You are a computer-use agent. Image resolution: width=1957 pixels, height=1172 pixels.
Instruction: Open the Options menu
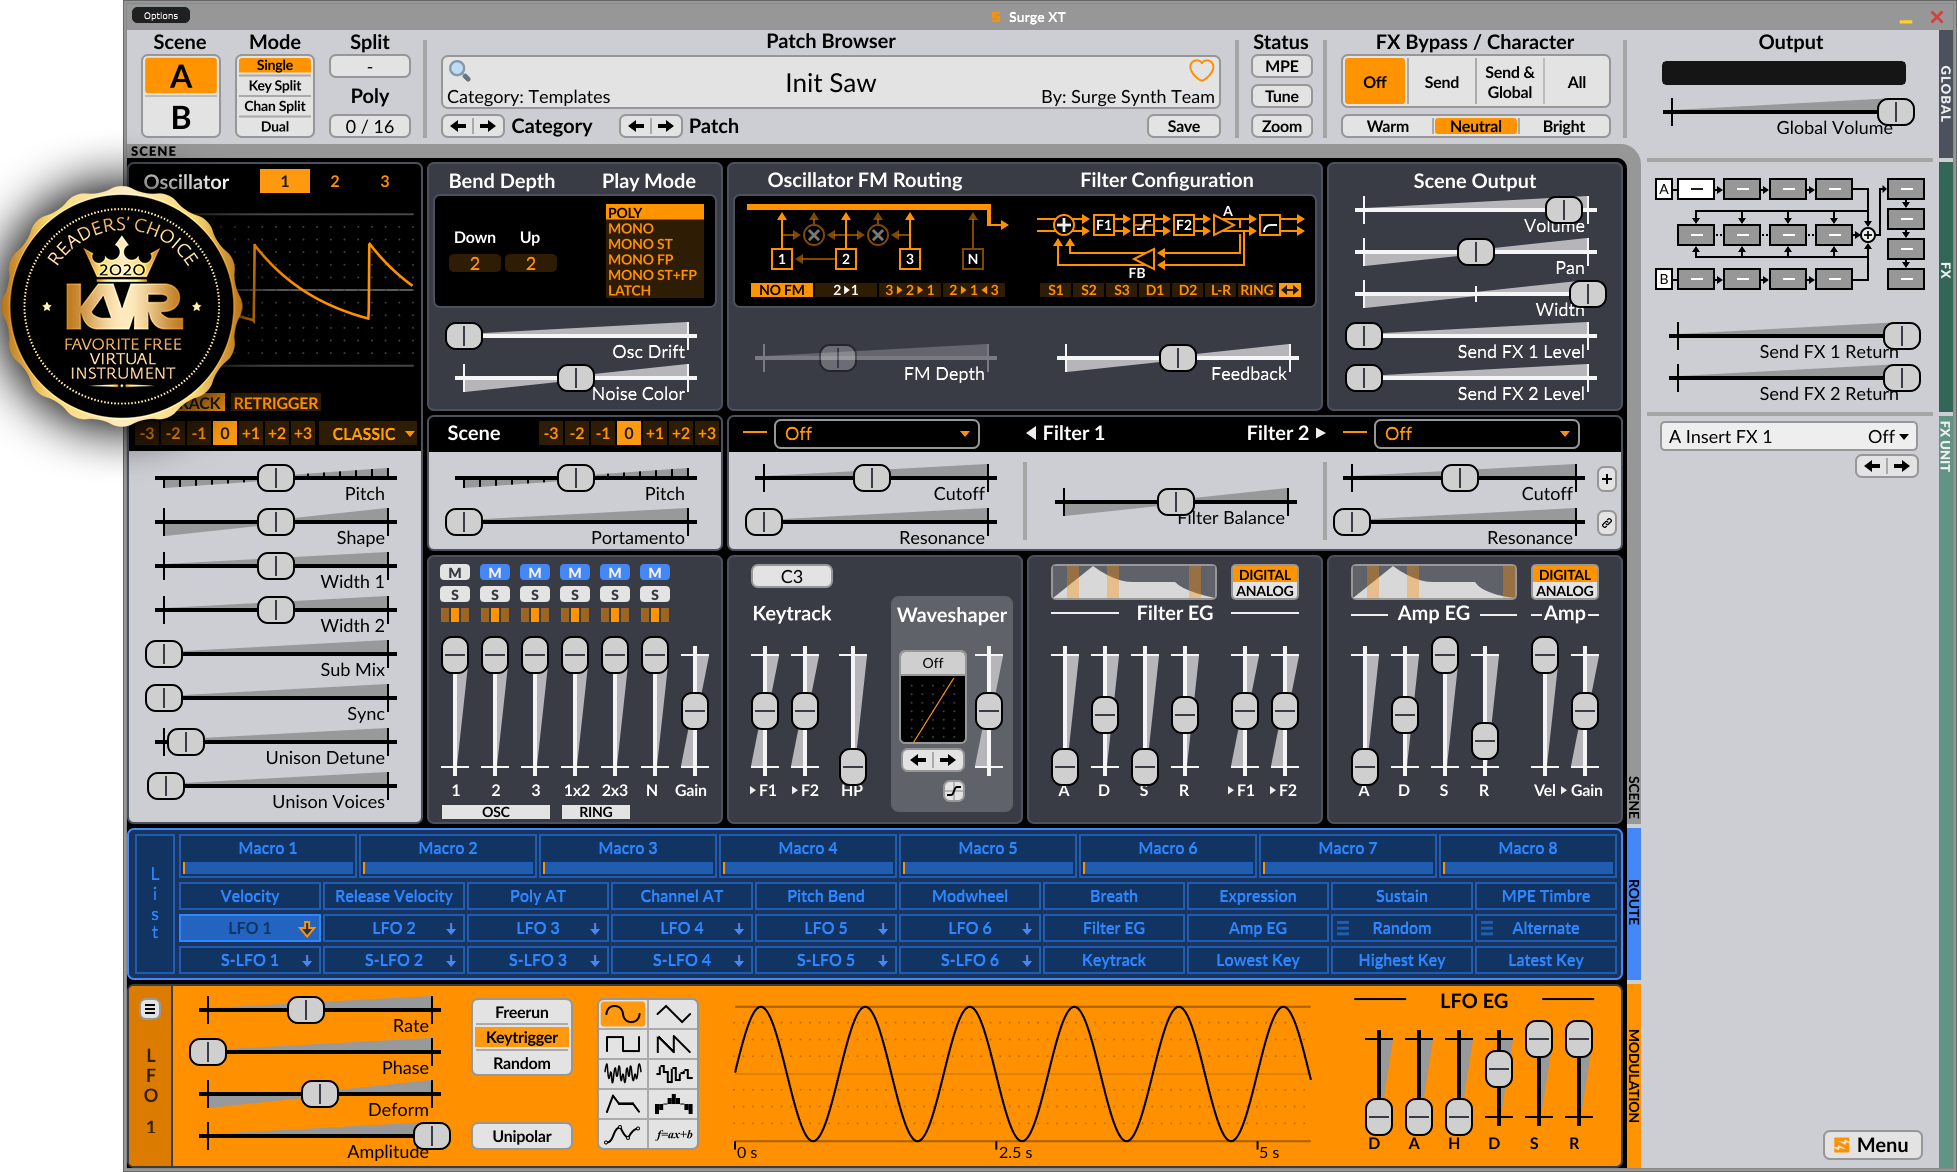(160, 15)
